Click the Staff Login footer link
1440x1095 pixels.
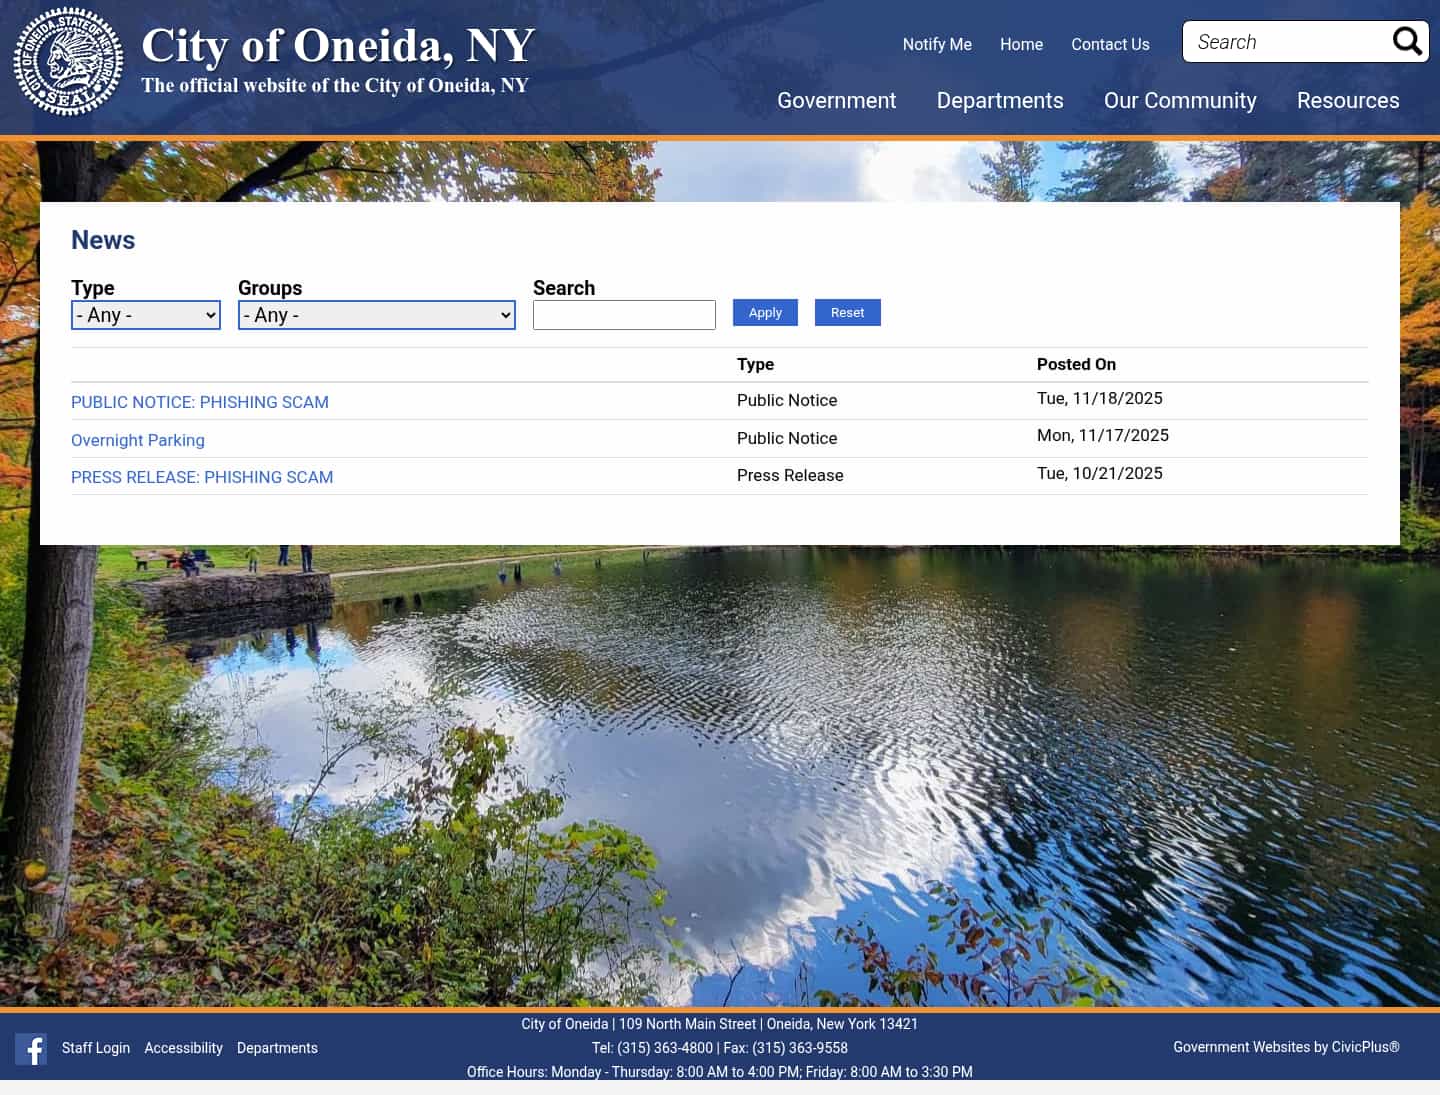[95, 1048]
